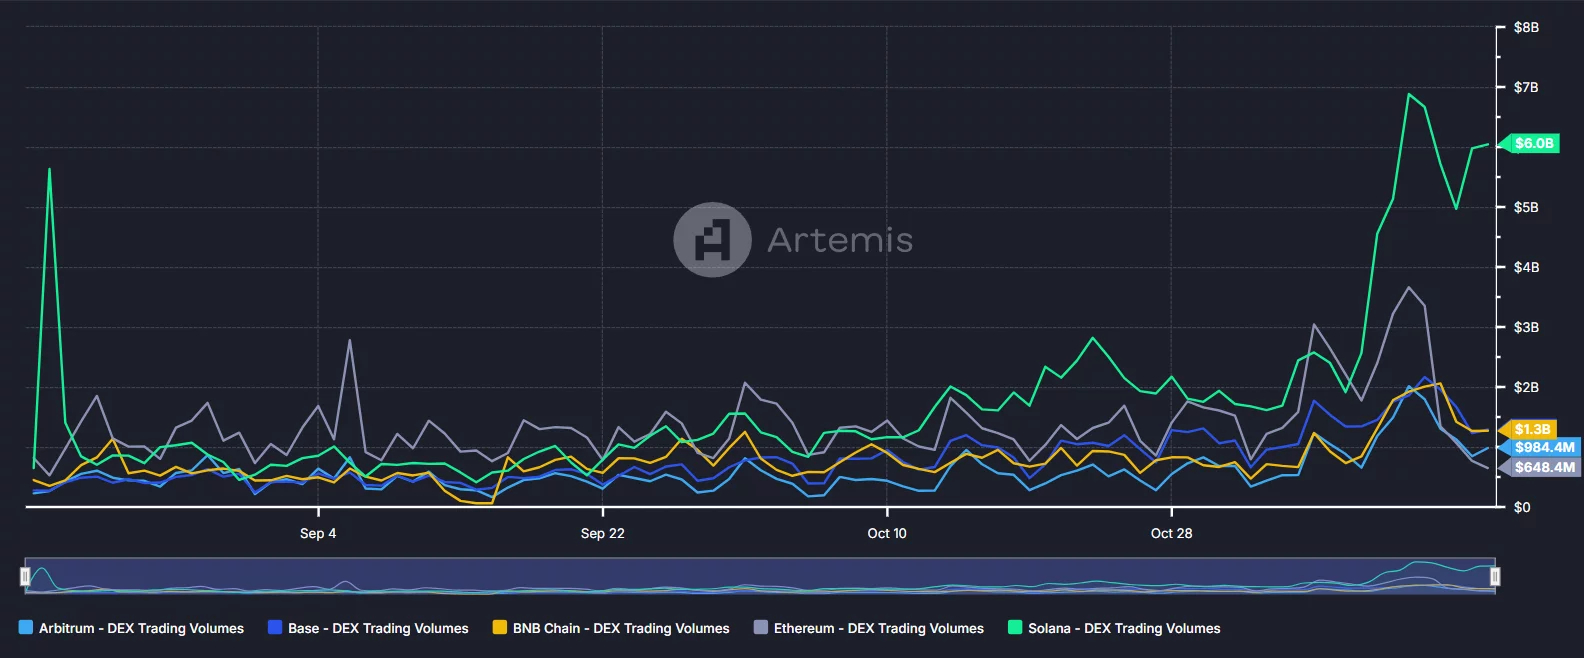Viewport: 1584px width, 658px height.
Task: Toggle the Arbitrum - DEX Trading Volumes series label
Action: (141, 628)
